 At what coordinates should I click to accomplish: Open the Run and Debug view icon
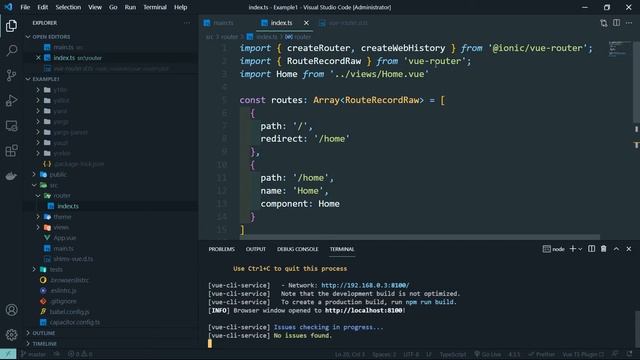click(11, 100)
